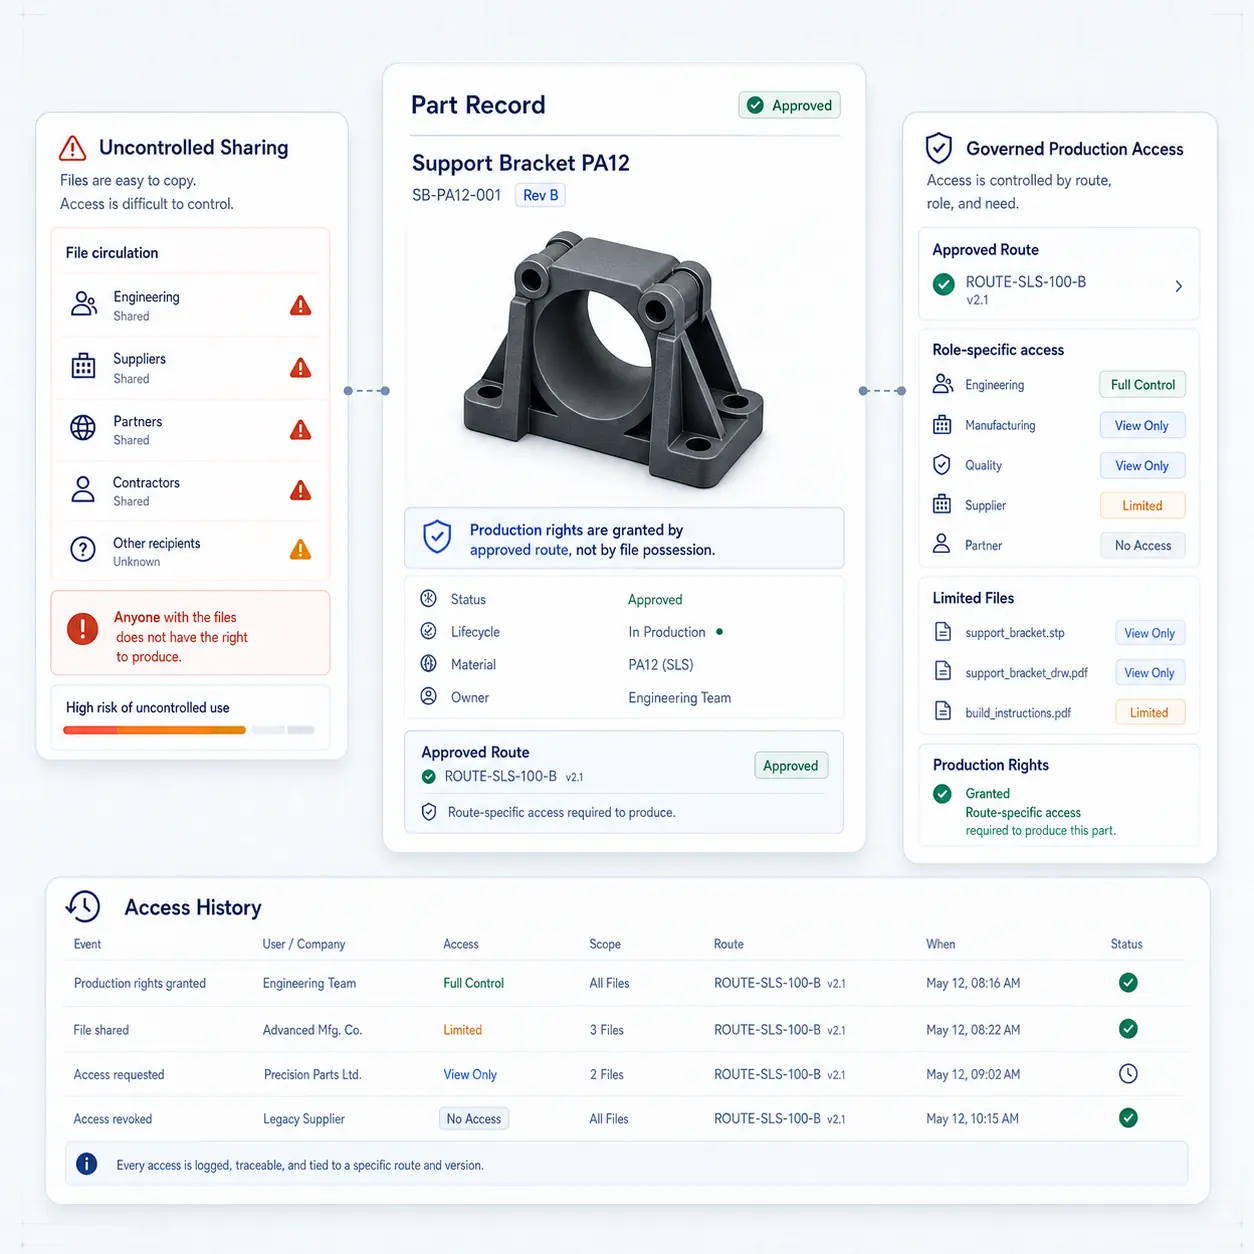This screenshot has height=1254, width=1254.
Task: Click the blue info icon in Access History footer
Action: (87, 1164)
